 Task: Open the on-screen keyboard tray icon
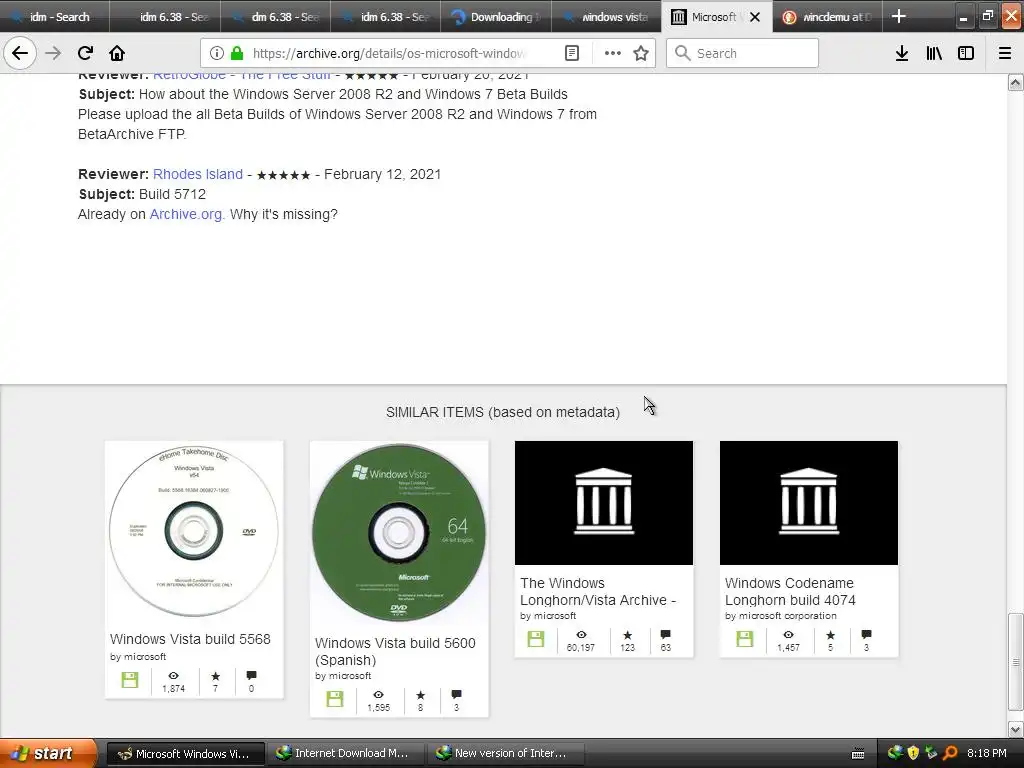(x=858, y=754)
